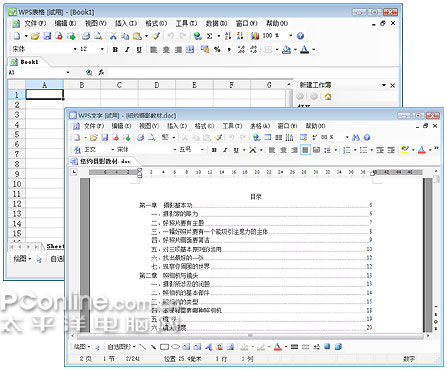The width and height of the screenshot is (447, 370).
Task: Click the AutoSum sigma icon in spreadsheet toolbar
Action: tap(209, 36)
